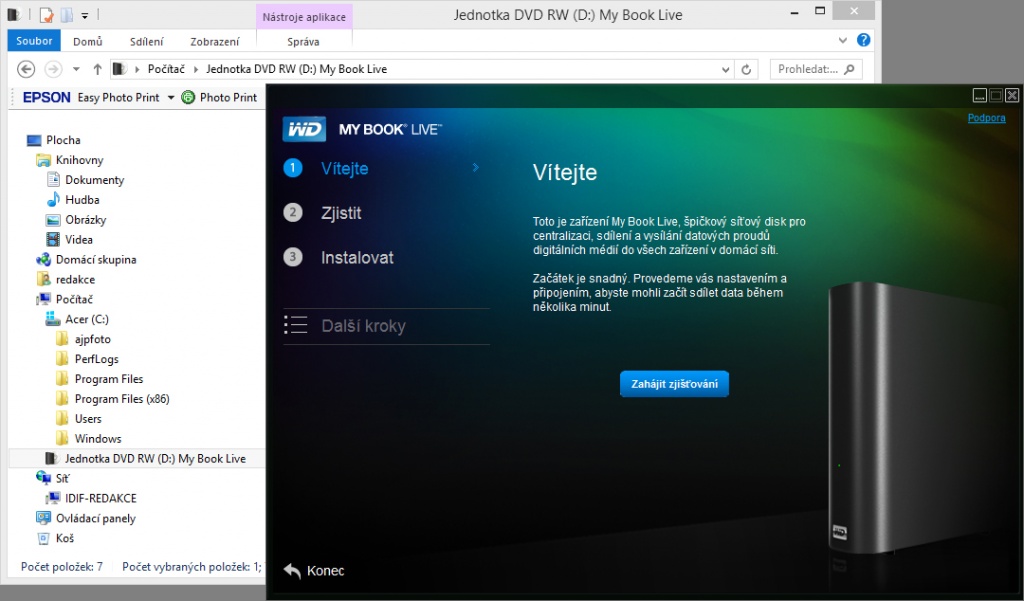Select the Vítejte step in wizard
This screenshot has height=601, width=1024.
[x=344, y=169]
